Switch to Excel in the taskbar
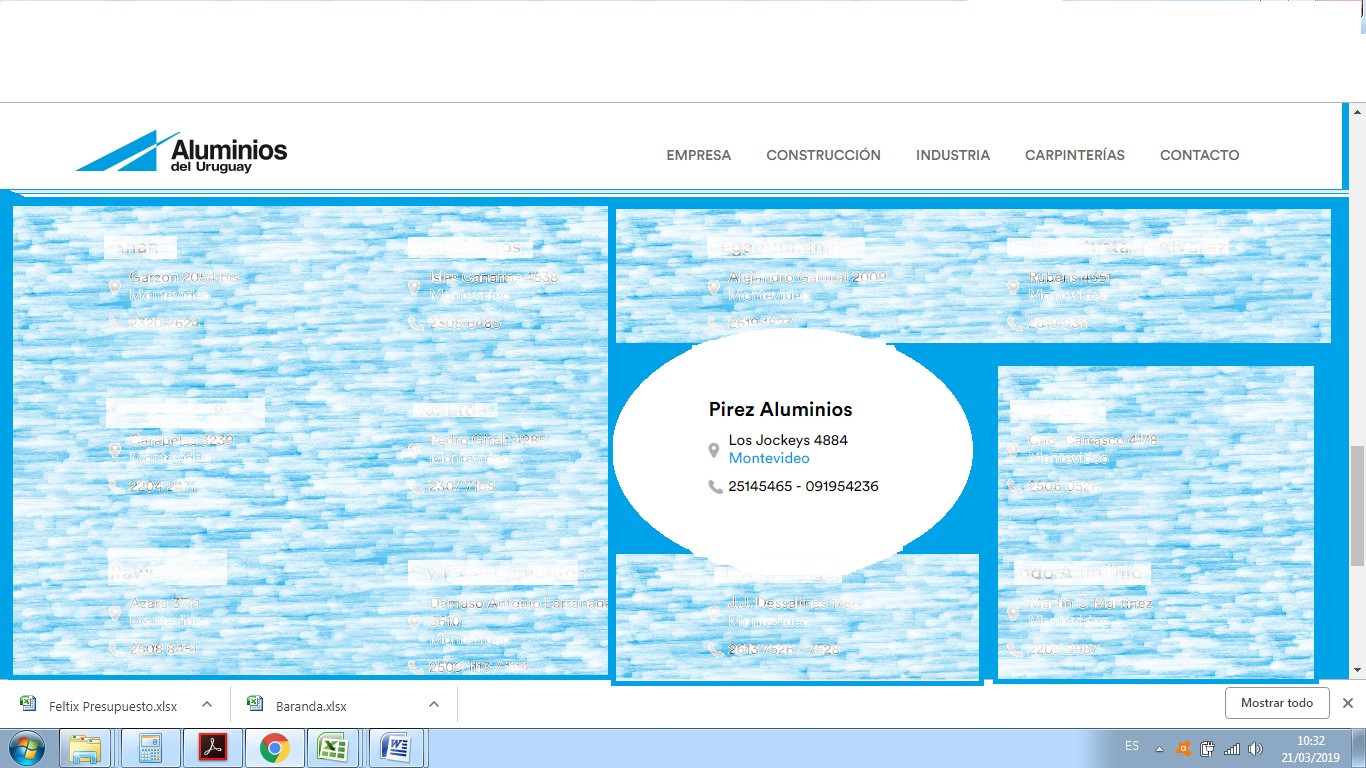The height and width of the screenshot is (768, 1366). tap(332, 748)
